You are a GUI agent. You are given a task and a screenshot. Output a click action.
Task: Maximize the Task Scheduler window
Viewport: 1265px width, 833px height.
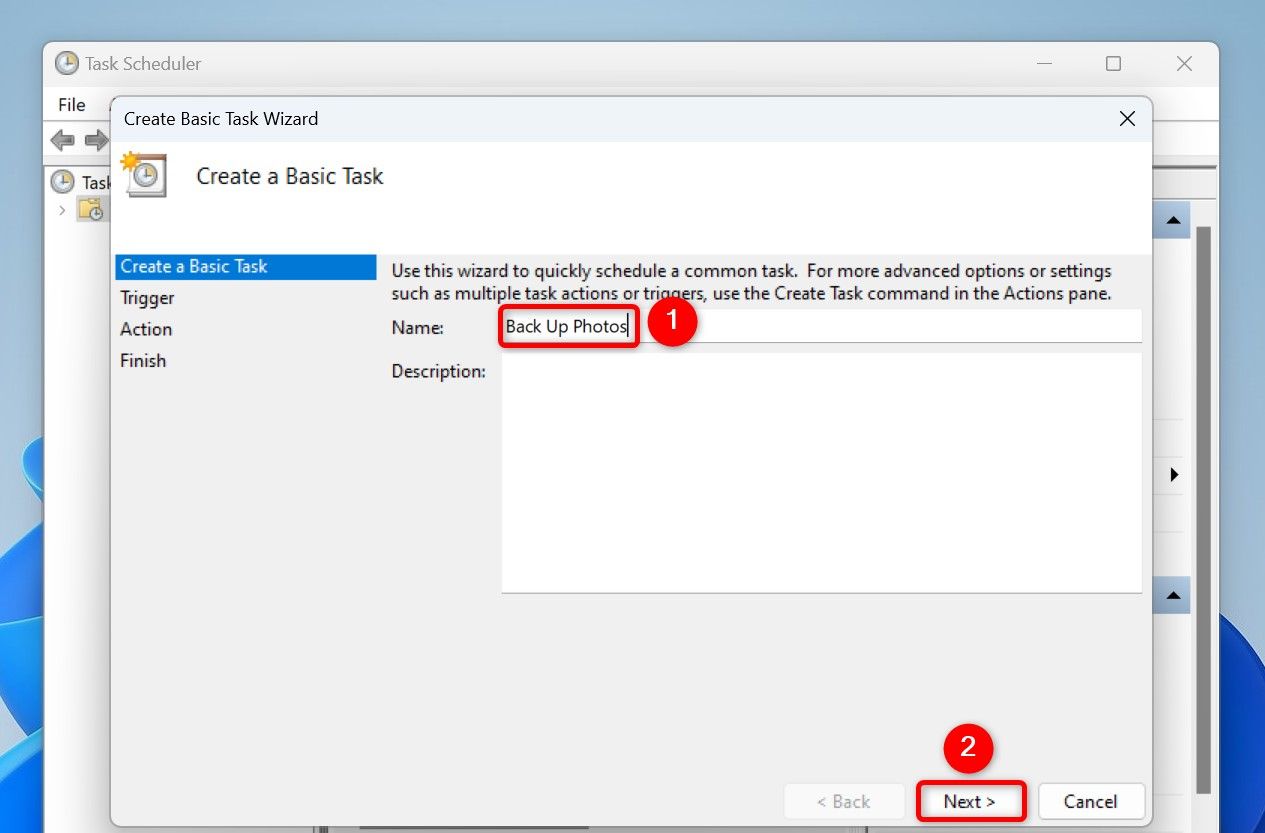[x=1113, y=63]
